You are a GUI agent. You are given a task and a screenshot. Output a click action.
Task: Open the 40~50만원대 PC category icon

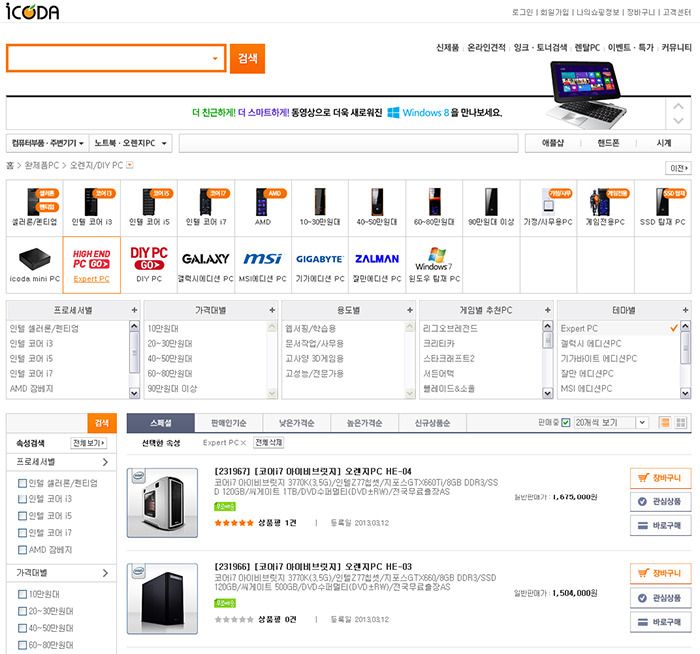pos(377,208)
